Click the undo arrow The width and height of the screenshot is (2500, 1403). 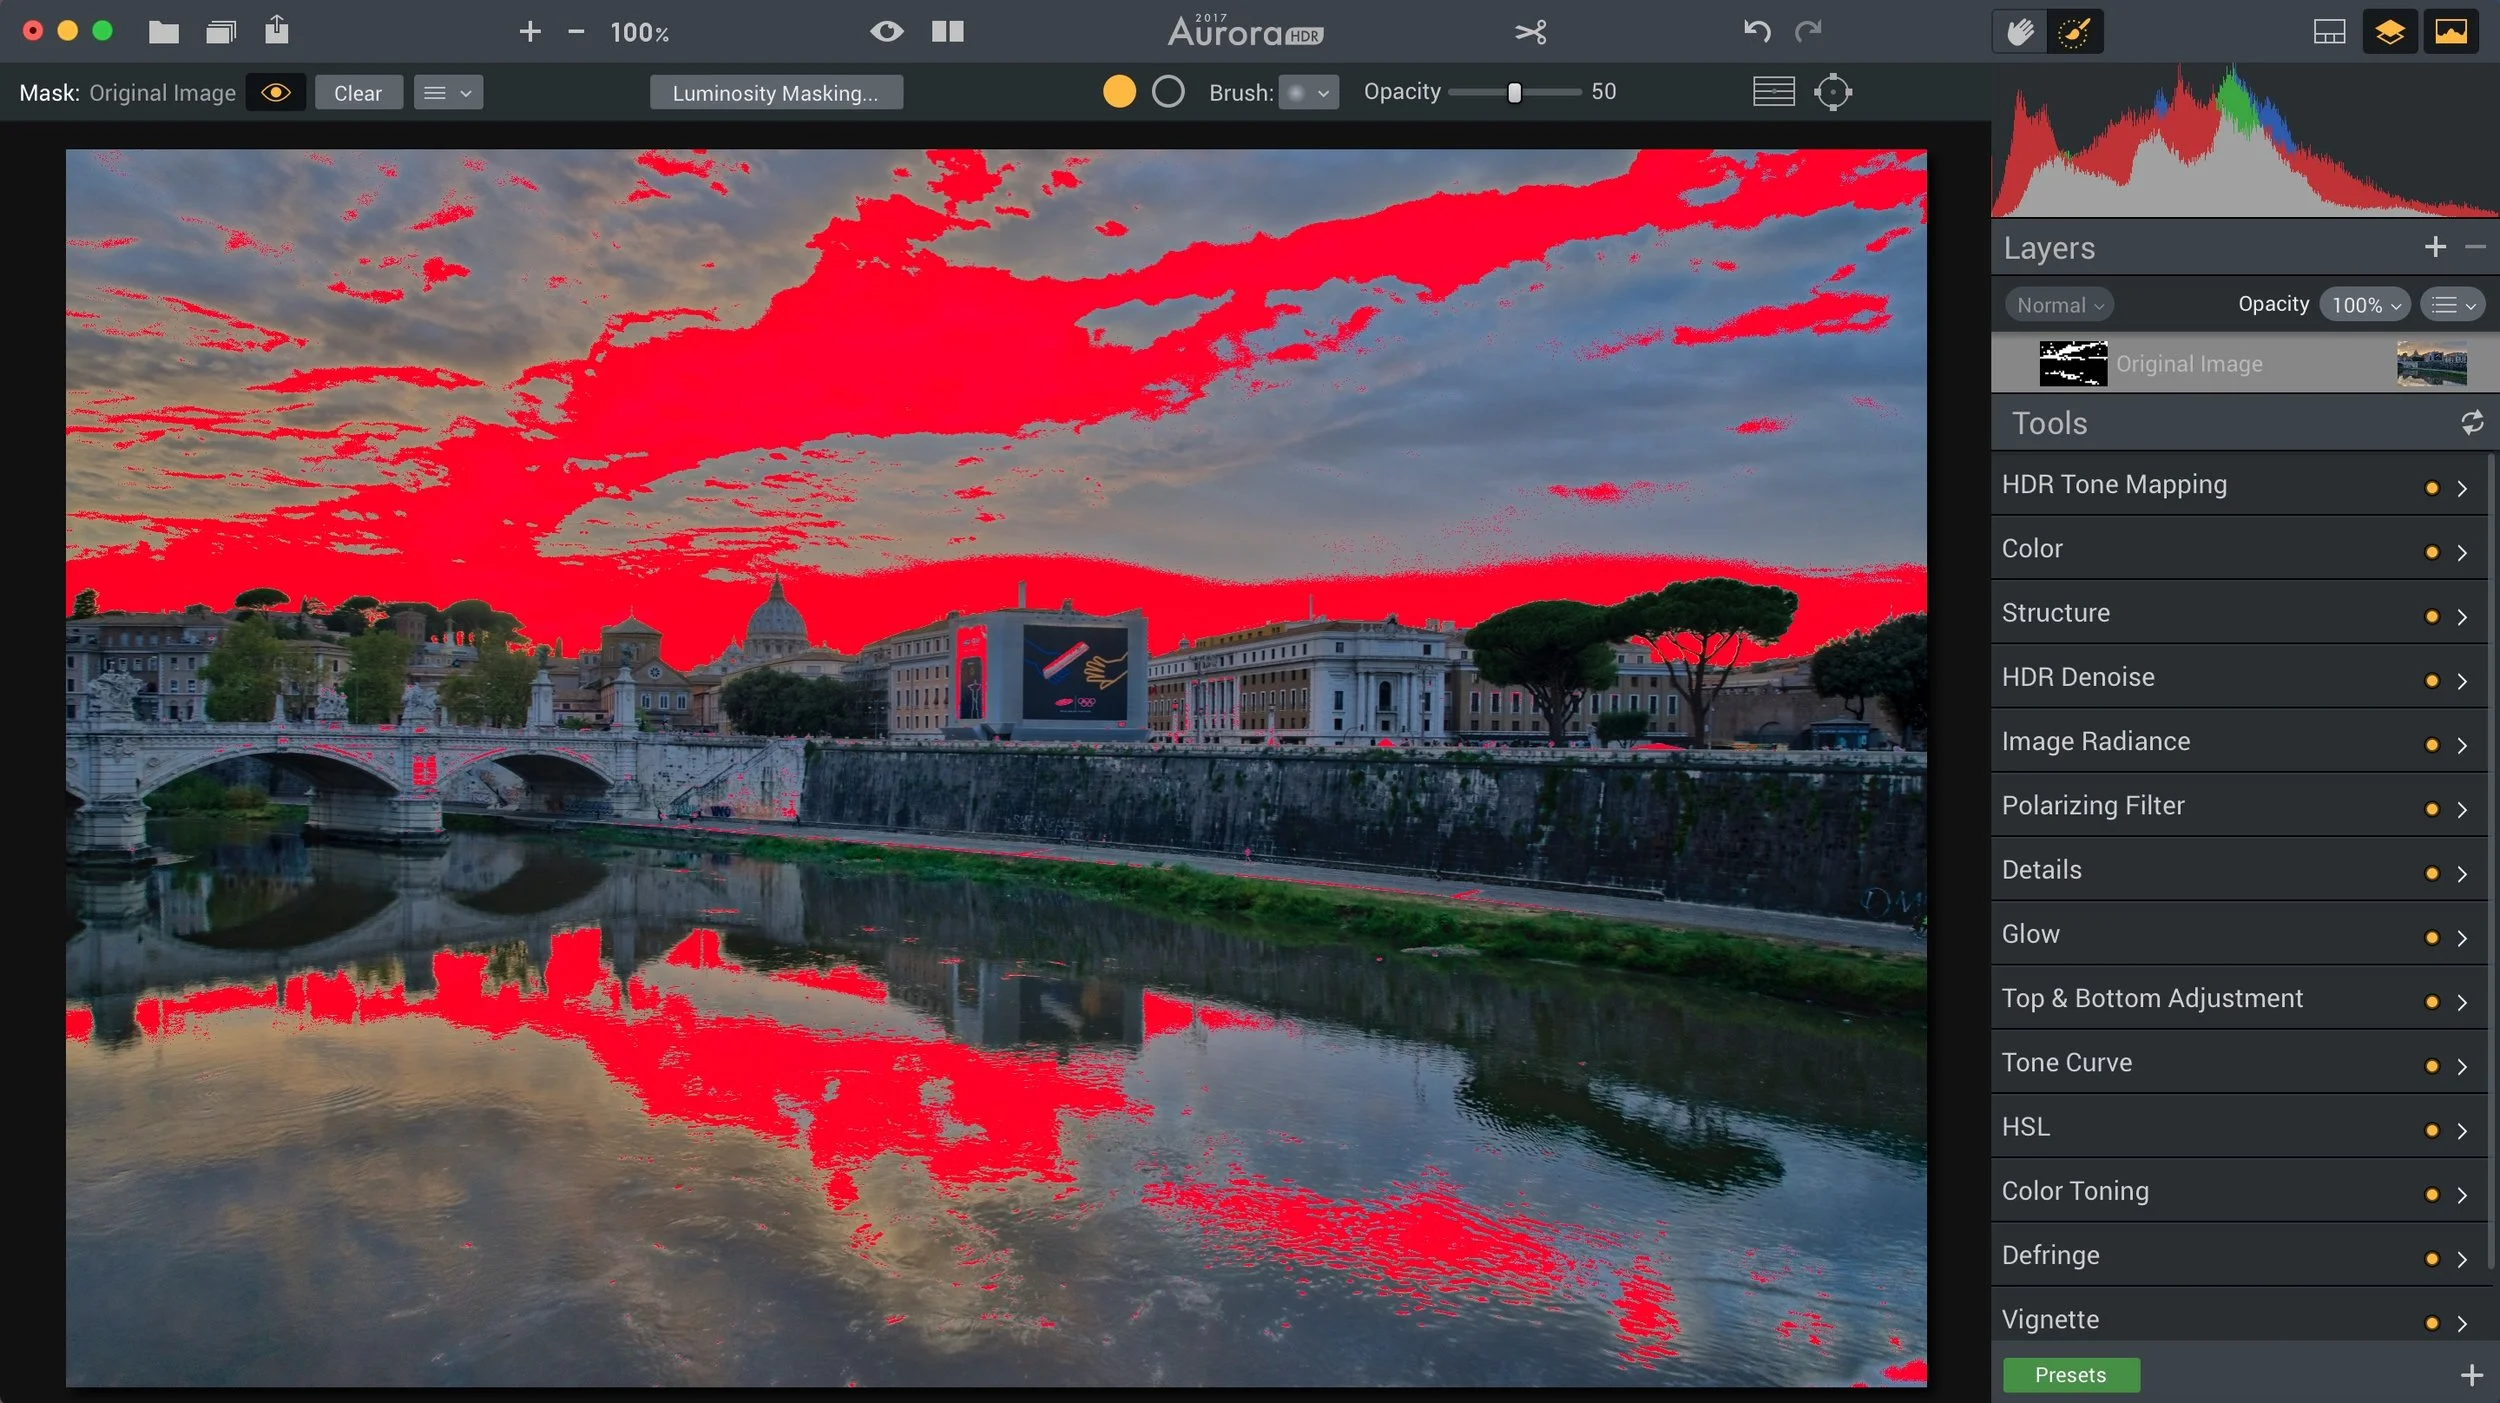[x=1756, y=32]
